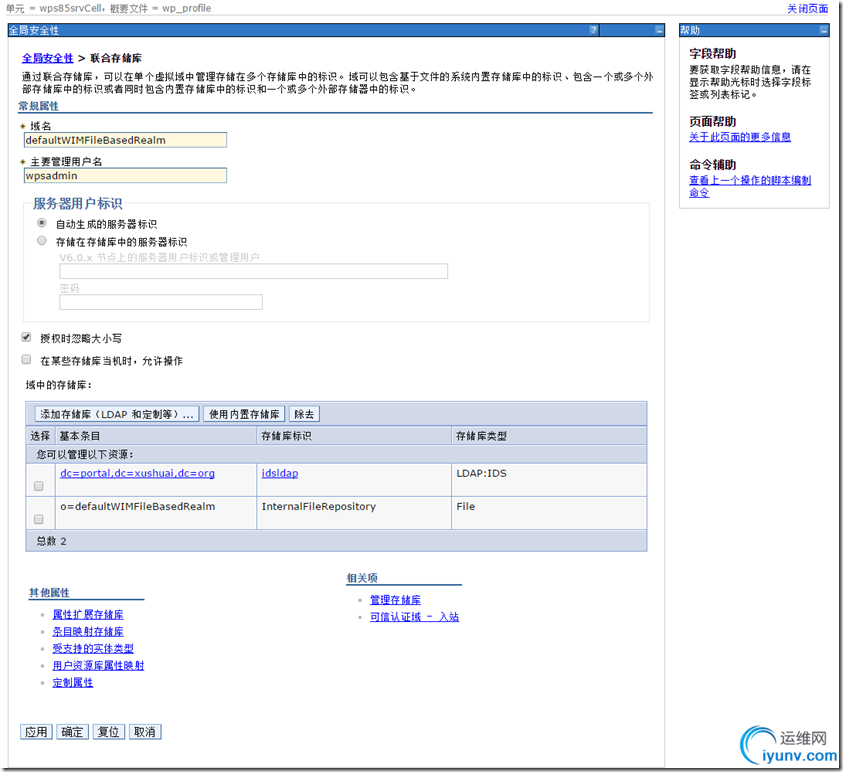Click the 常规属性 section heading
Screen dimensions: 843x772
pyautogui.click(x=38, y=106)
